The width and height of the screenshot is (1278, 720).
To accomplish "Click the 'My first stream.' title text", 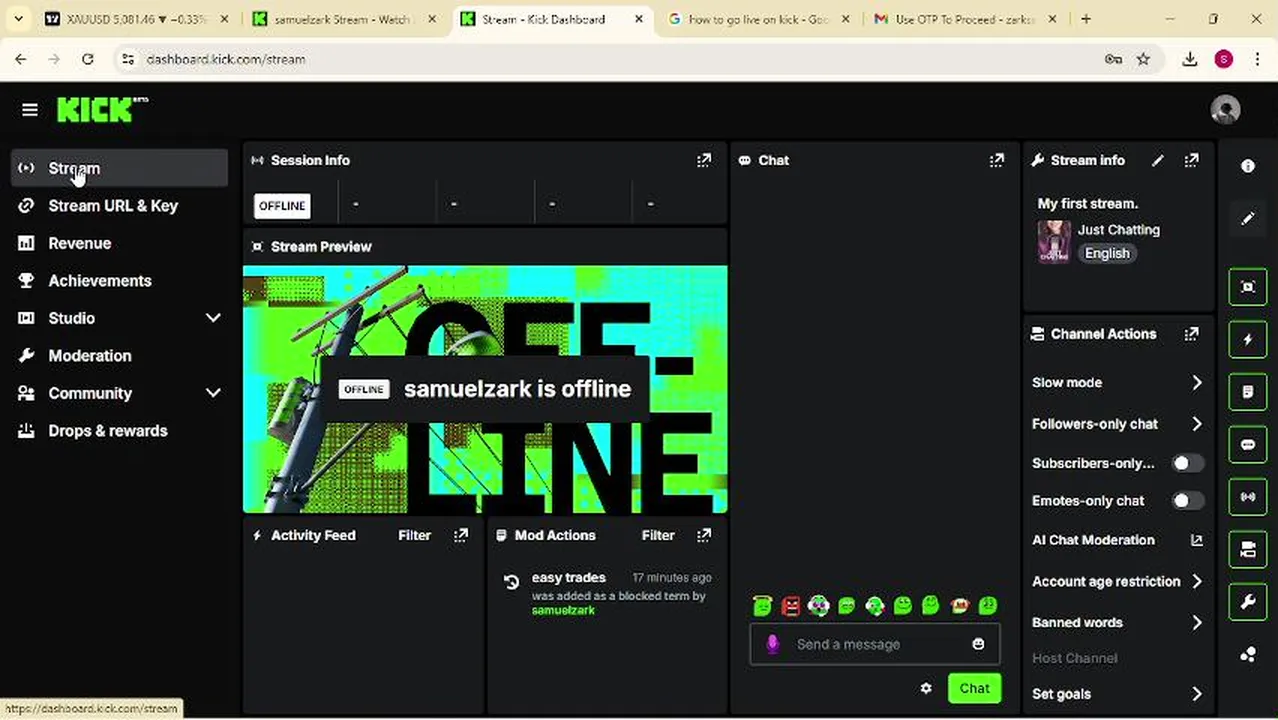I will click(1088, 203).
